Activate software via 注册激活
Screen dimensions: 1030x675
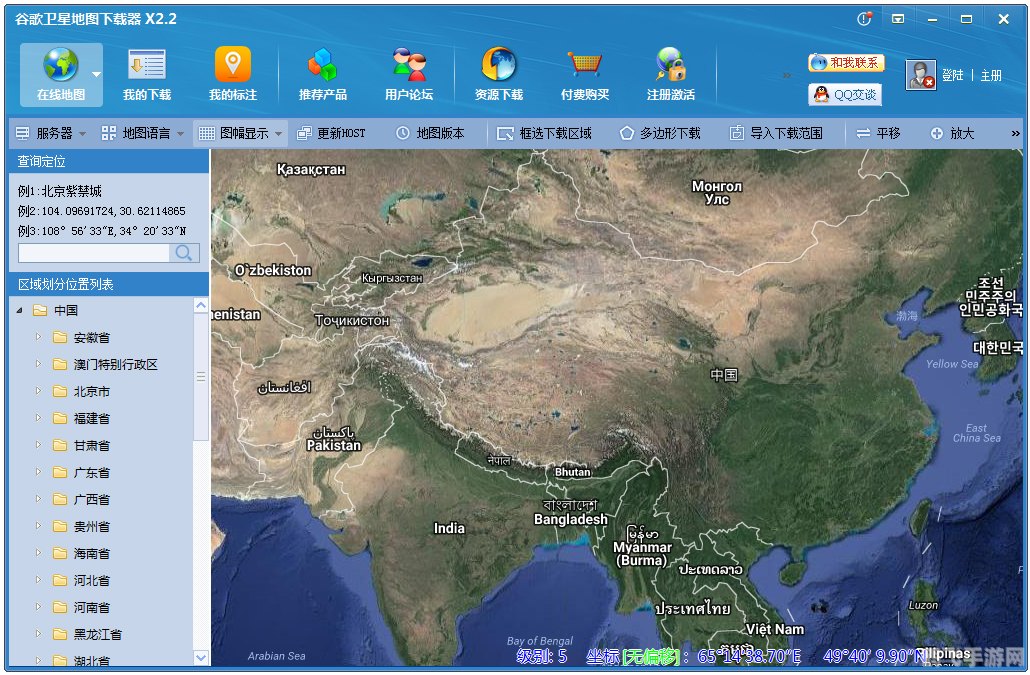coord(672,75)
